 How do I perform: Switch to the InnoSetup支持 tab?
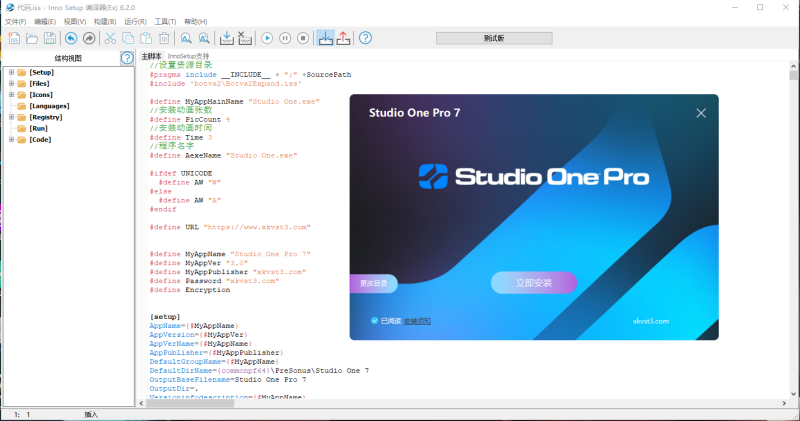point(188,56)
